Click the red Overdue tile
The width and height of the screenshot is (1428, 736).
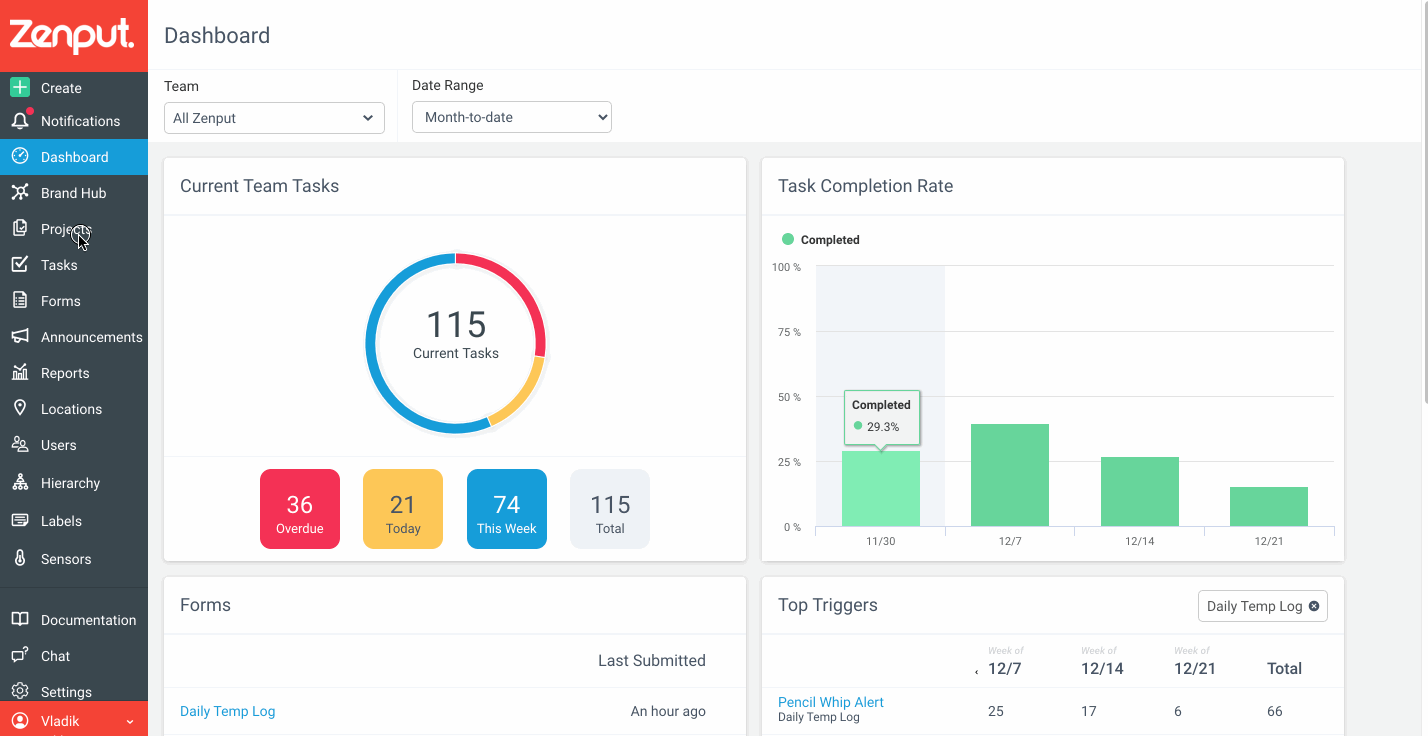point(300,509)
